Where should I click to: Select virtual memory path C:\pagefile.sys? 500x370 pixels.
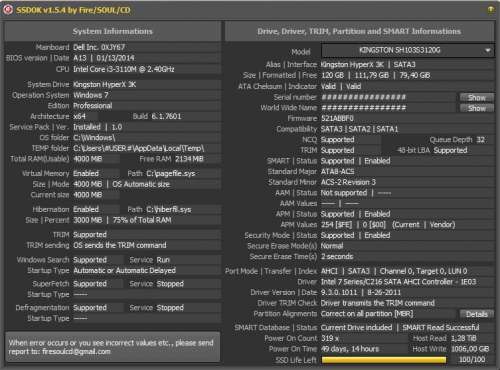(171, 174)
